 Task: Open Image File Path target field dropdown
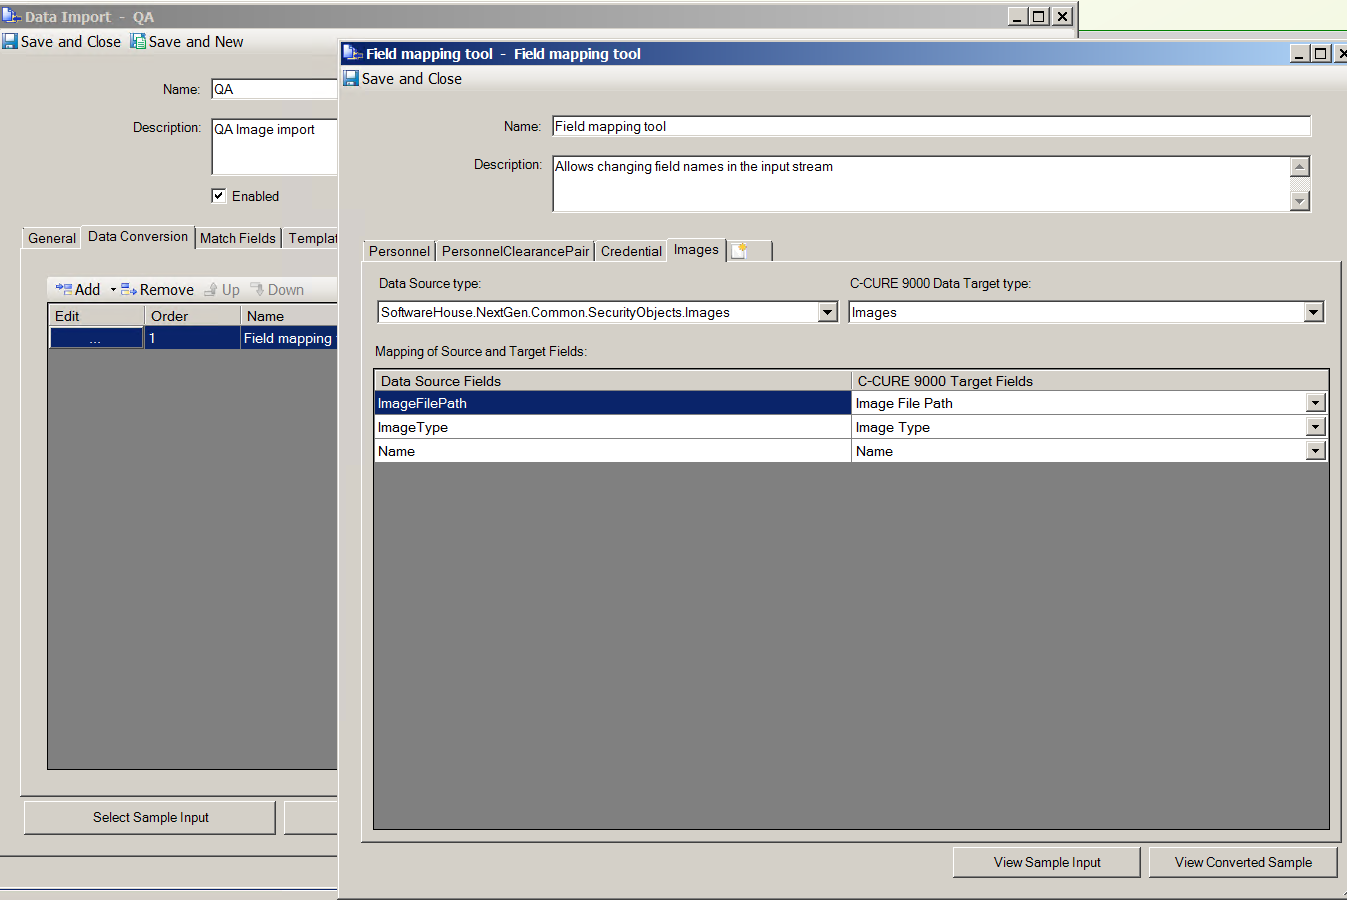pyautogui.click(x=1316, y=403)
